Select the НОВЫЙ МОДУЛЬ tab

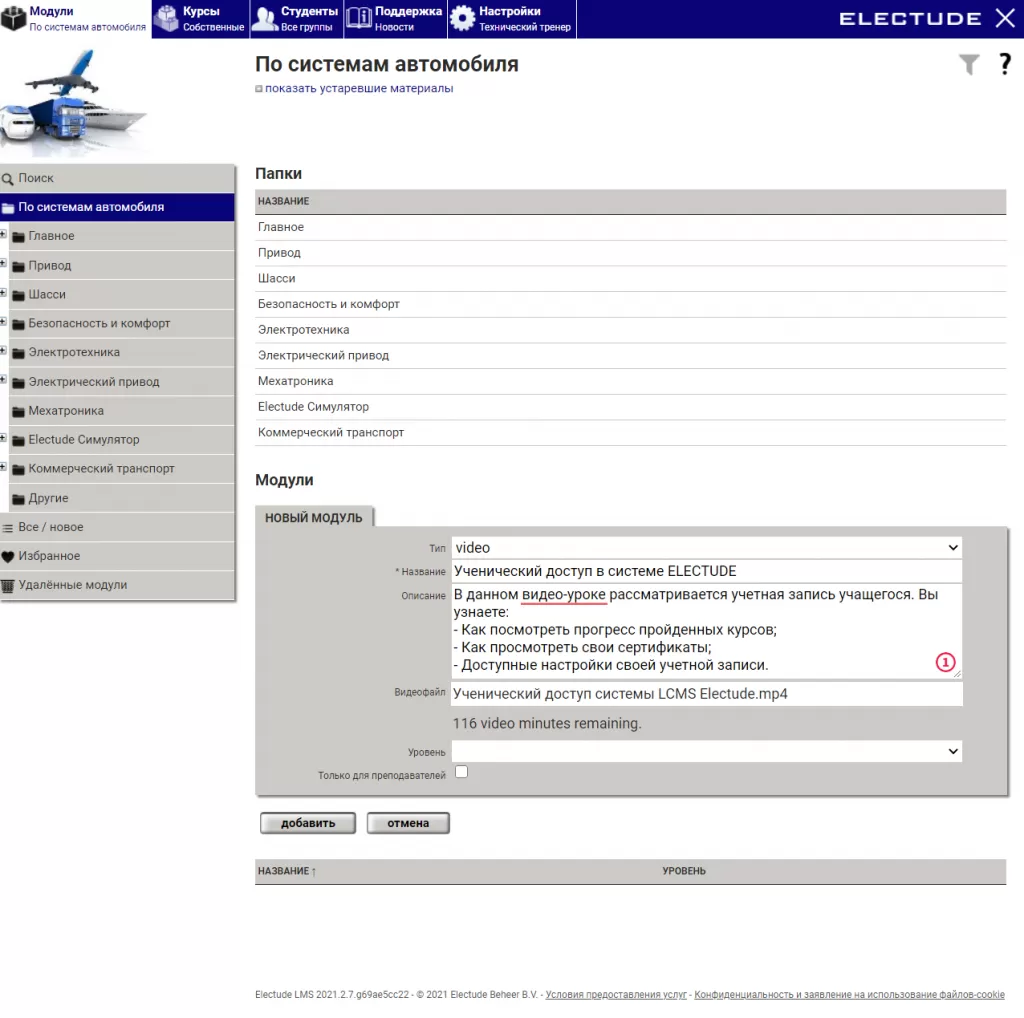(314, 518)
